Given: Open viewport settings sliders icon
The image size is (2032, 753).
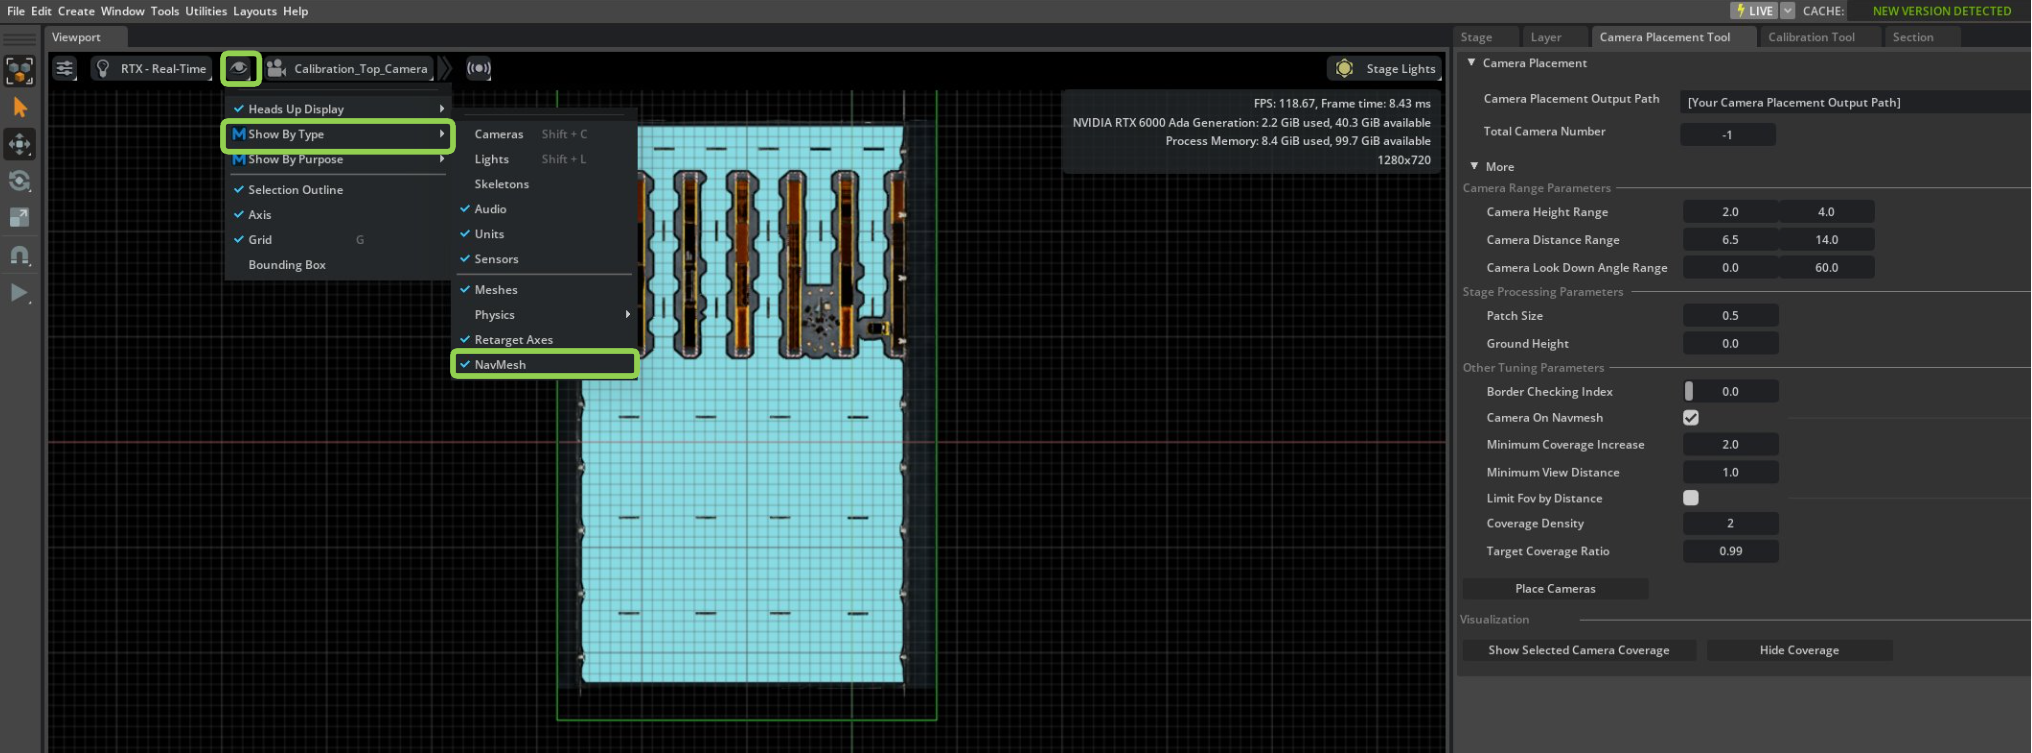Looking at the screenshot, I should [65, 69].
